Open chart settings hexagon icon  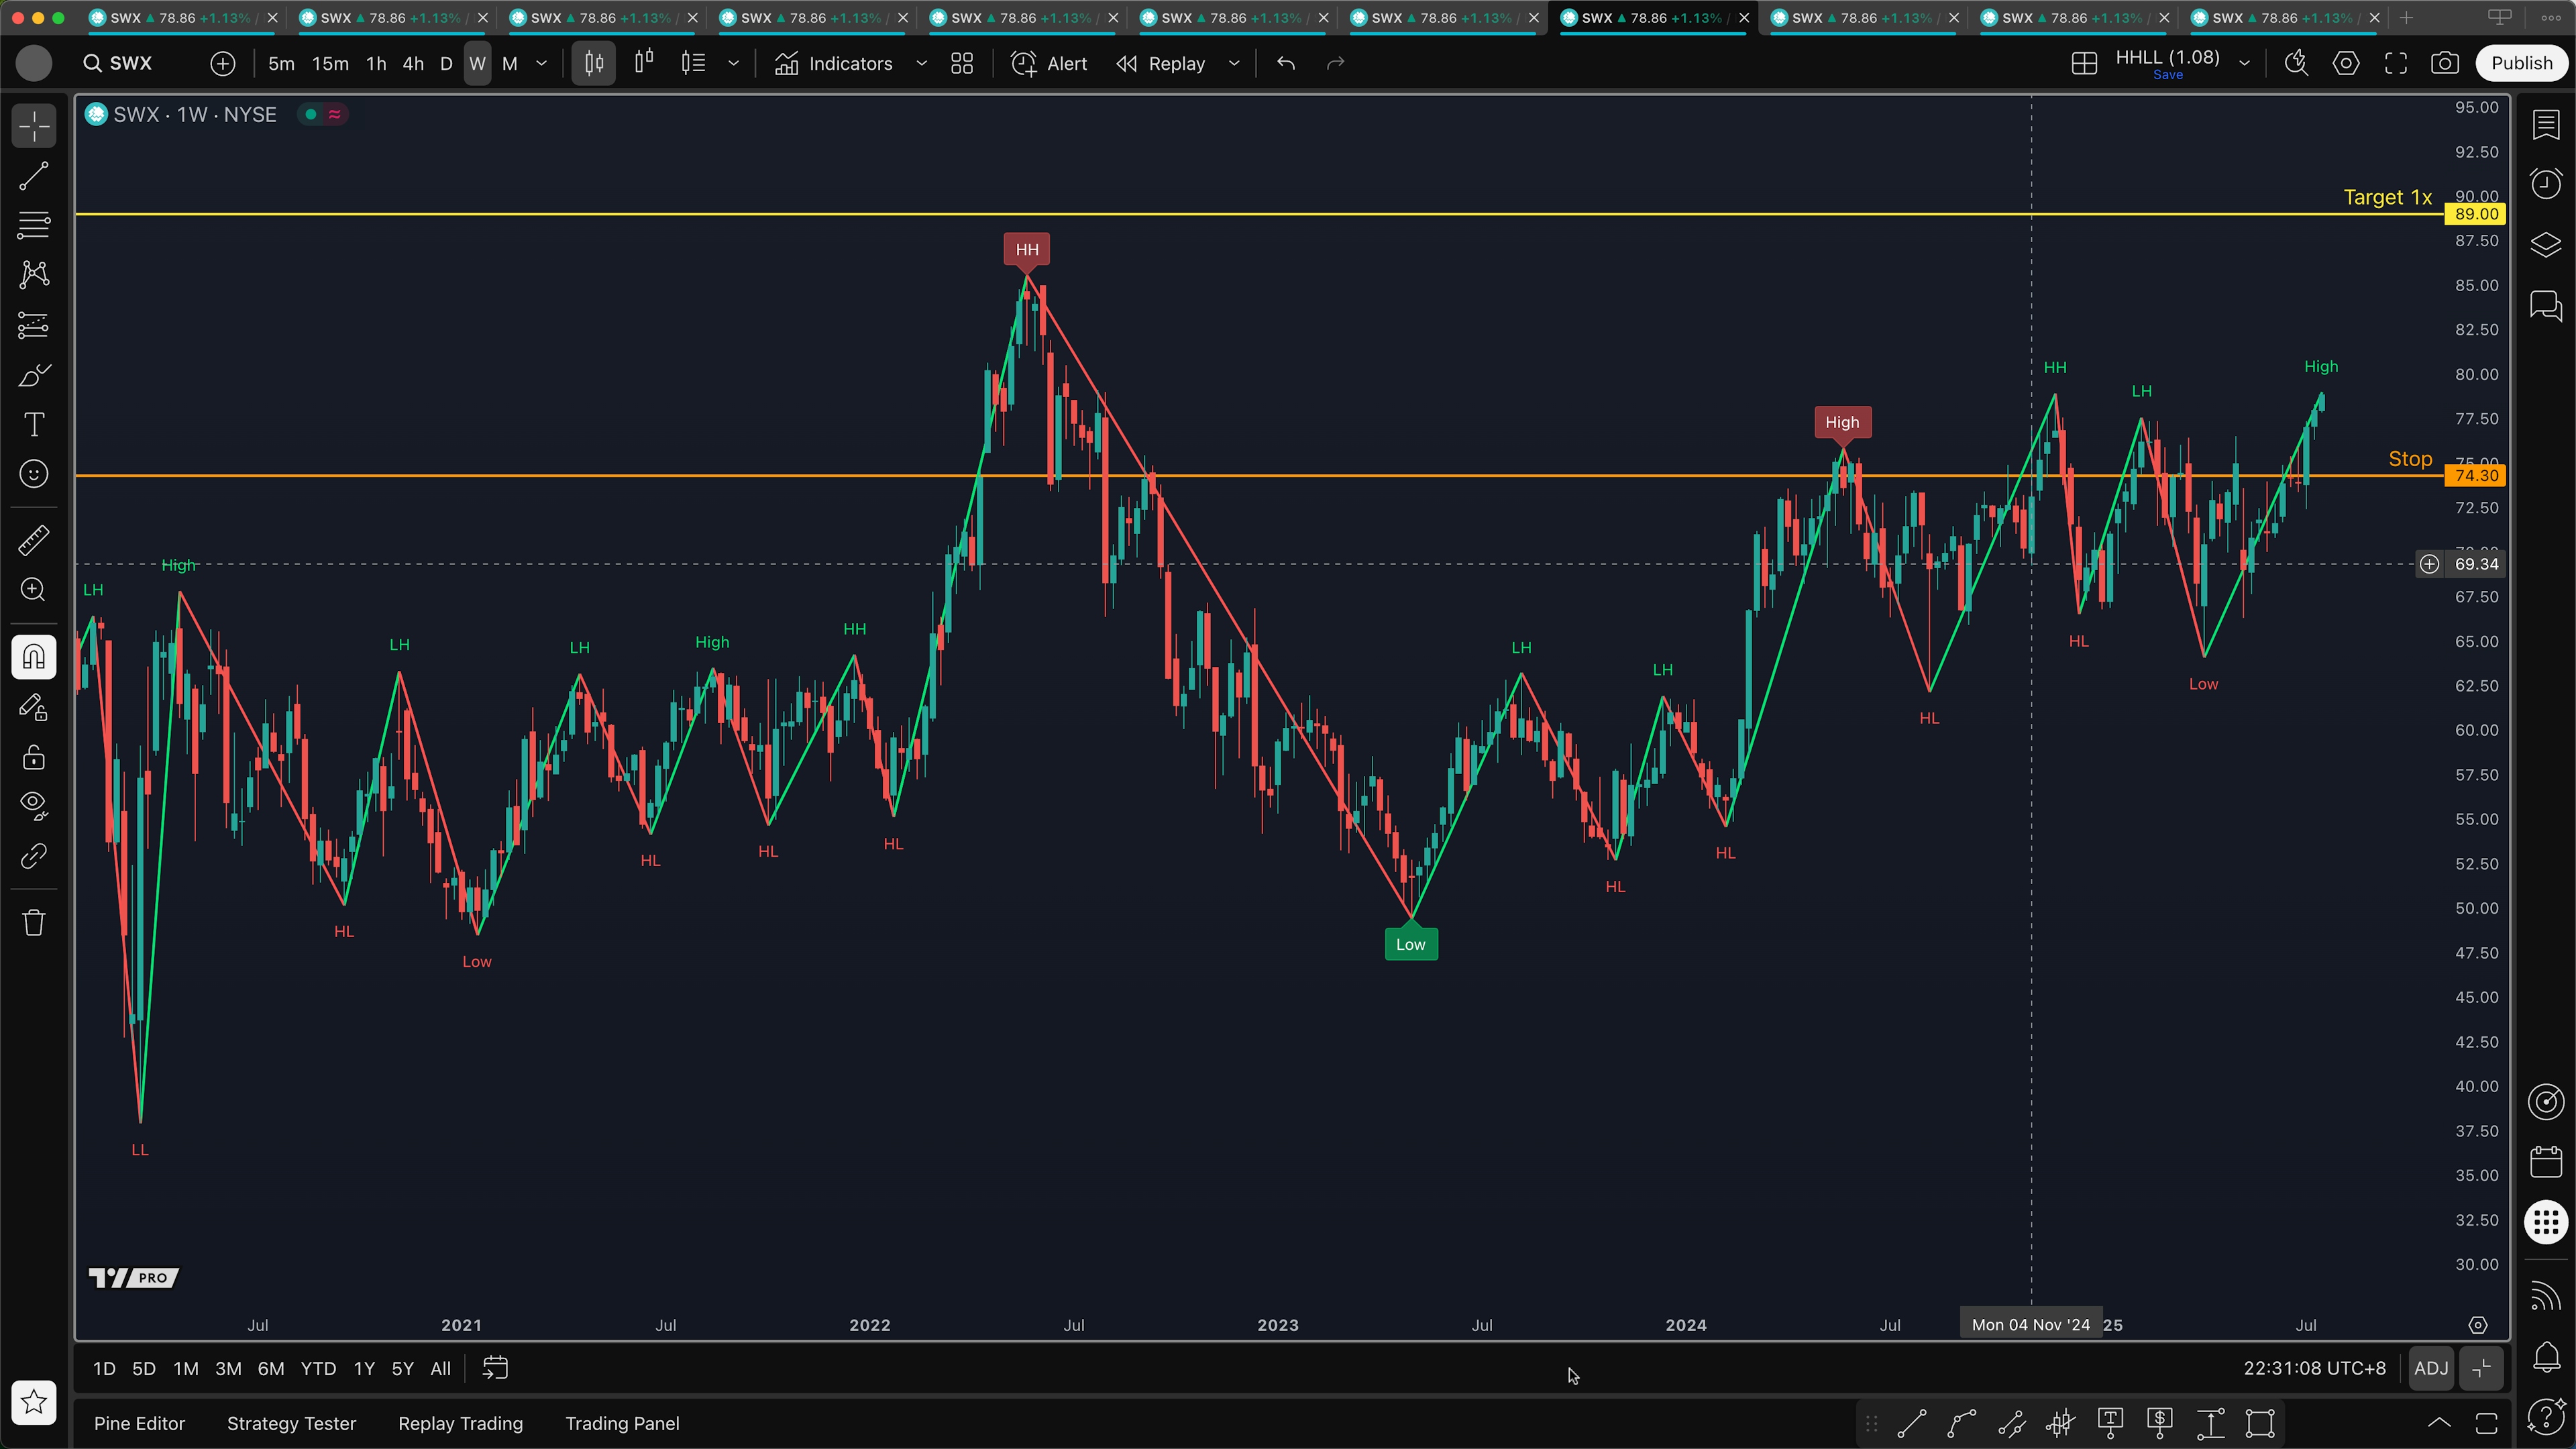[x=2346, y=64]
